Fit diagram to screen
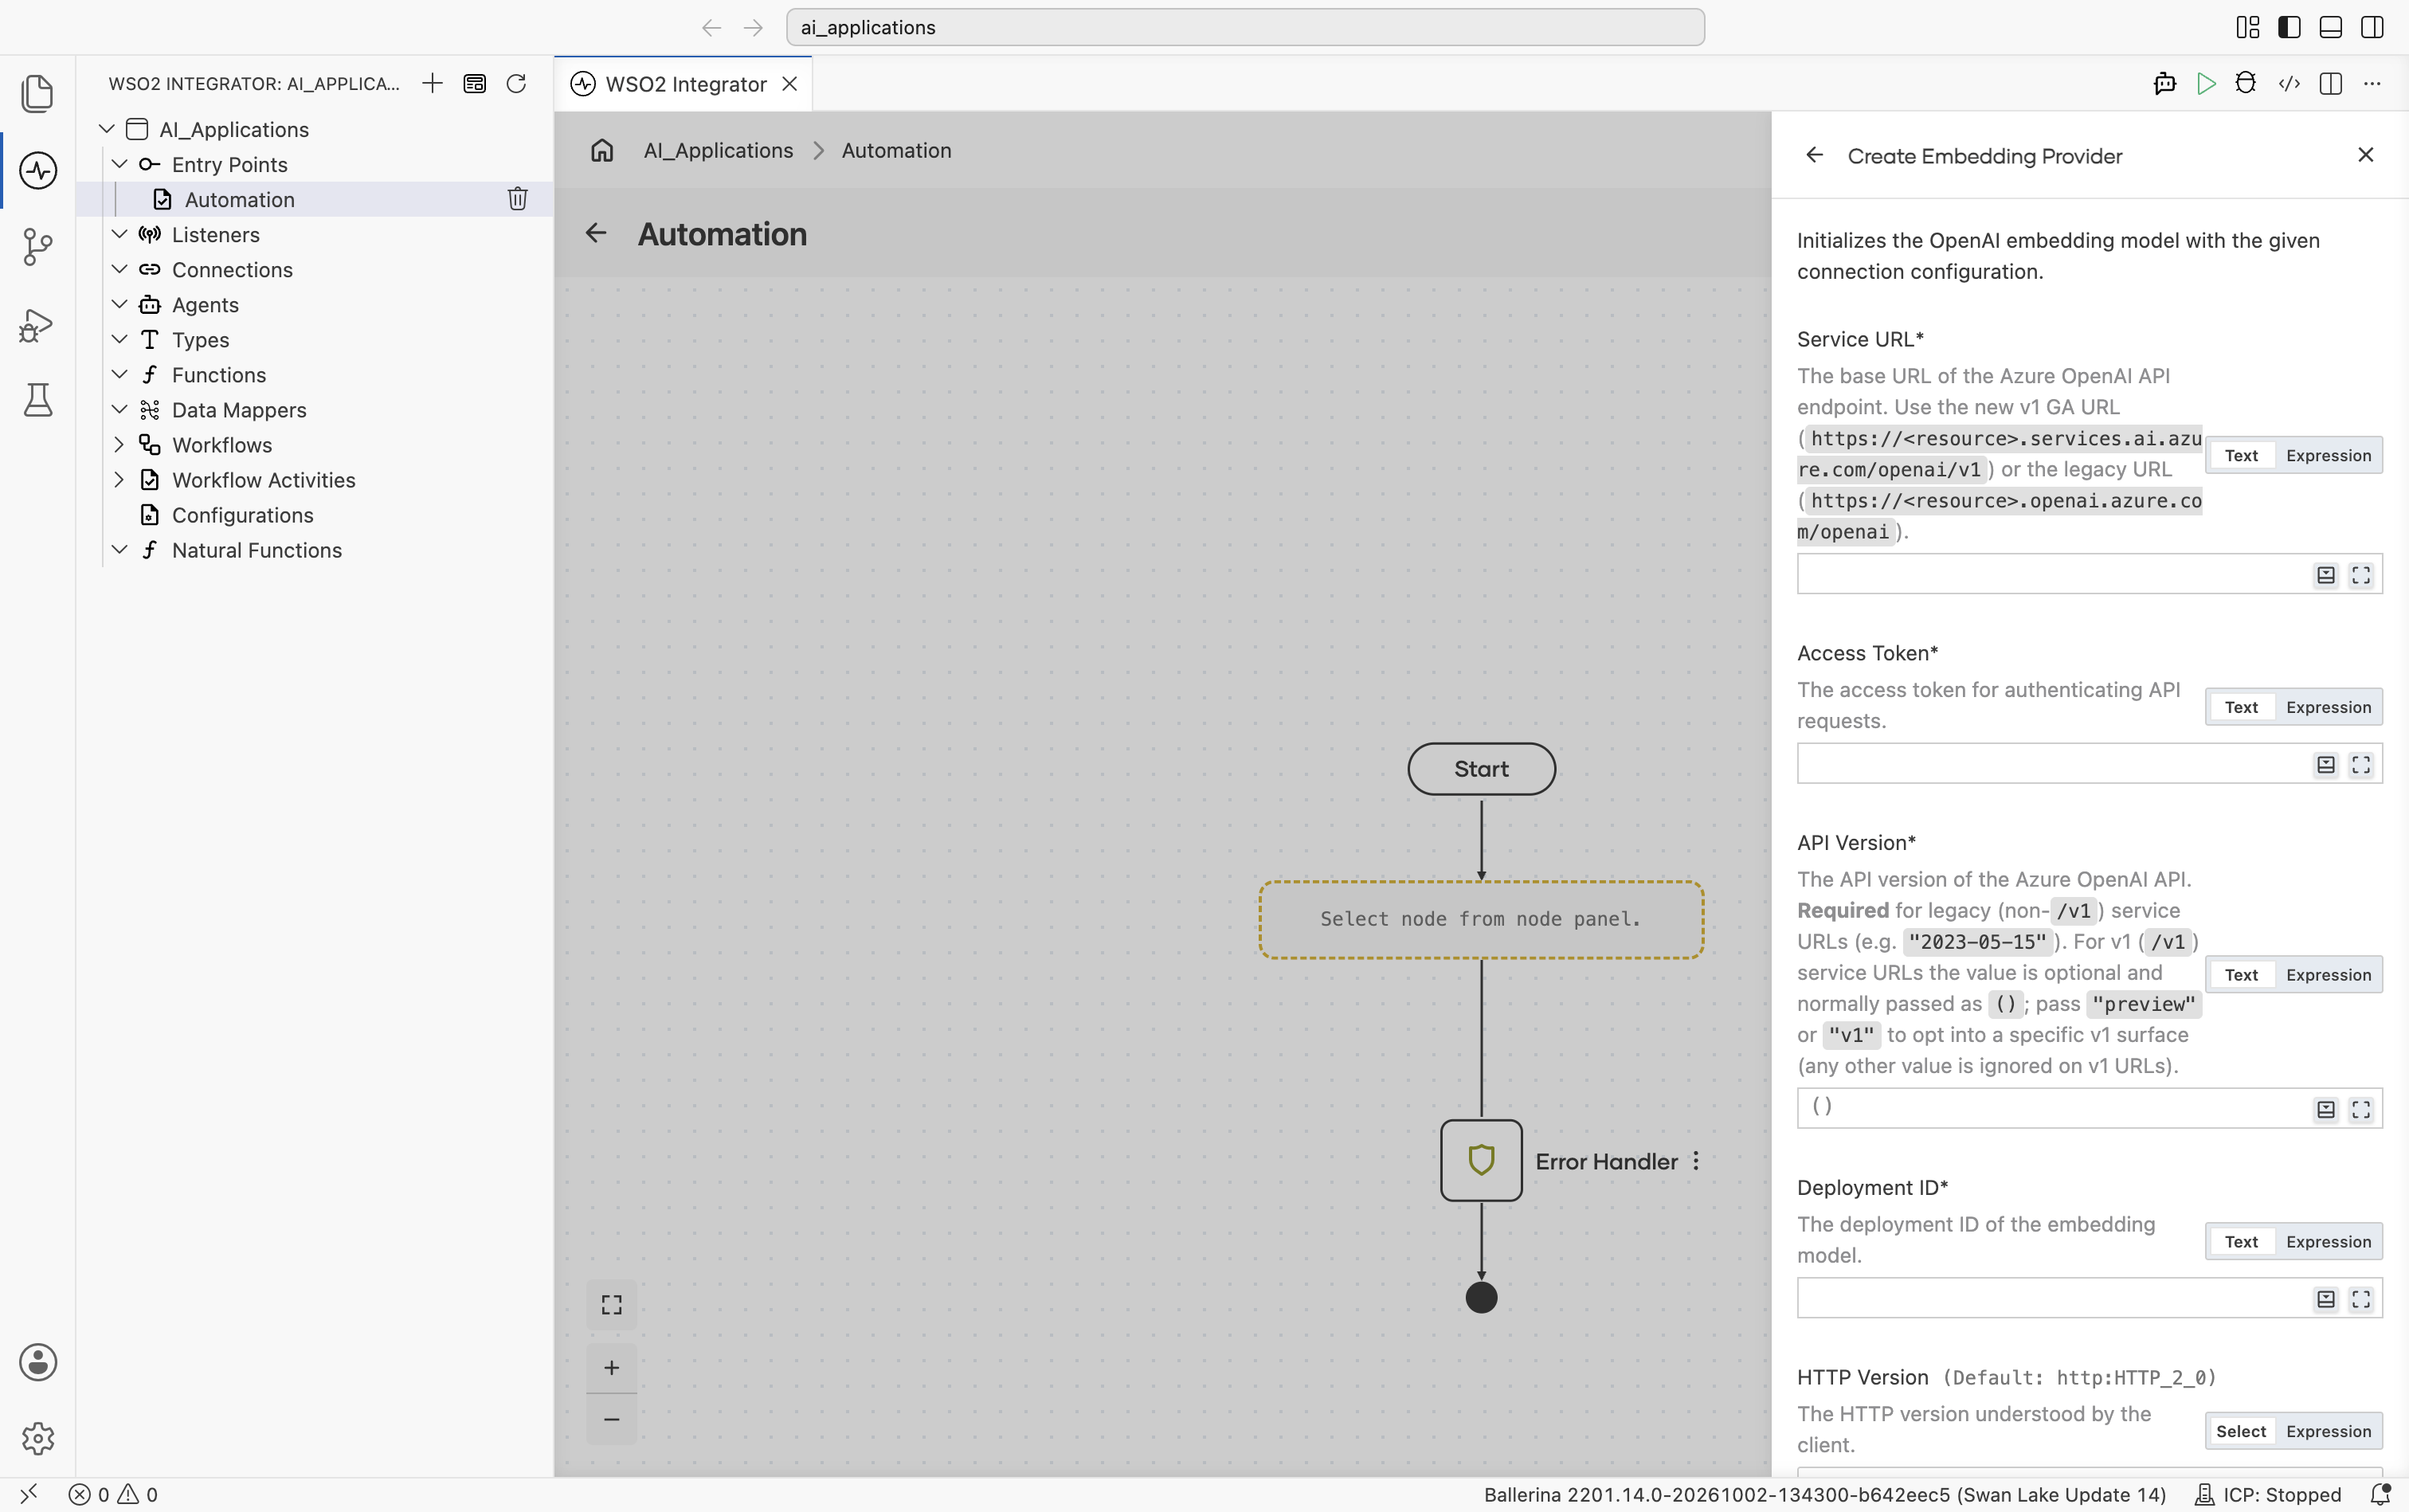Viewport: 2409px width, 1512px height. coord(612,1304)
